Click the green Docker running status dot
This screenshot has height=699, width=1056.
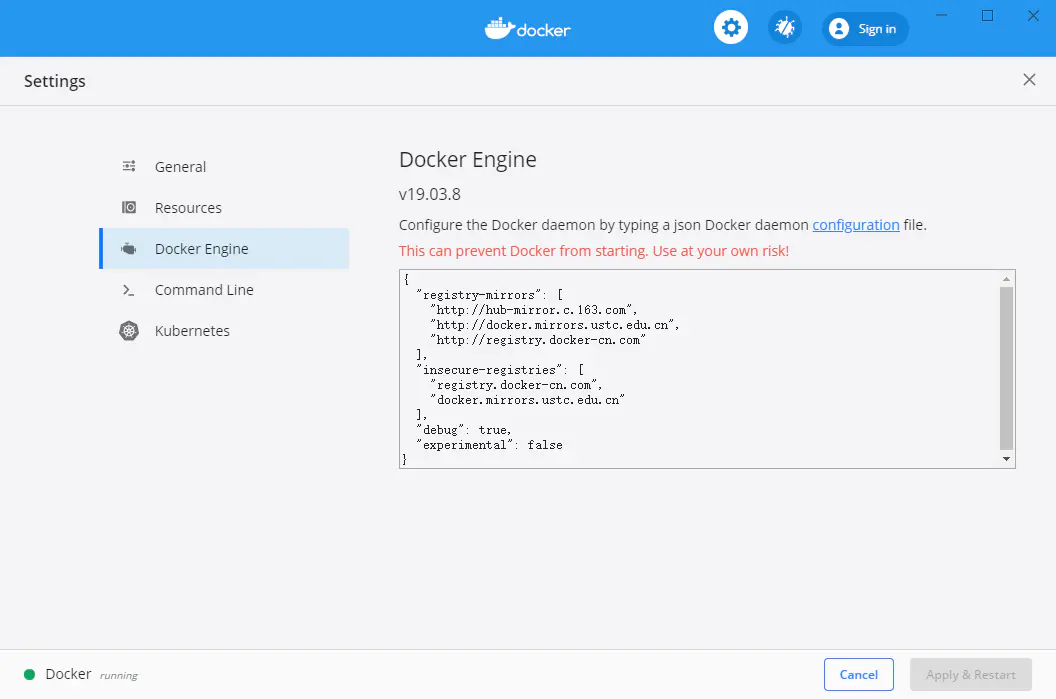point(29,674)
